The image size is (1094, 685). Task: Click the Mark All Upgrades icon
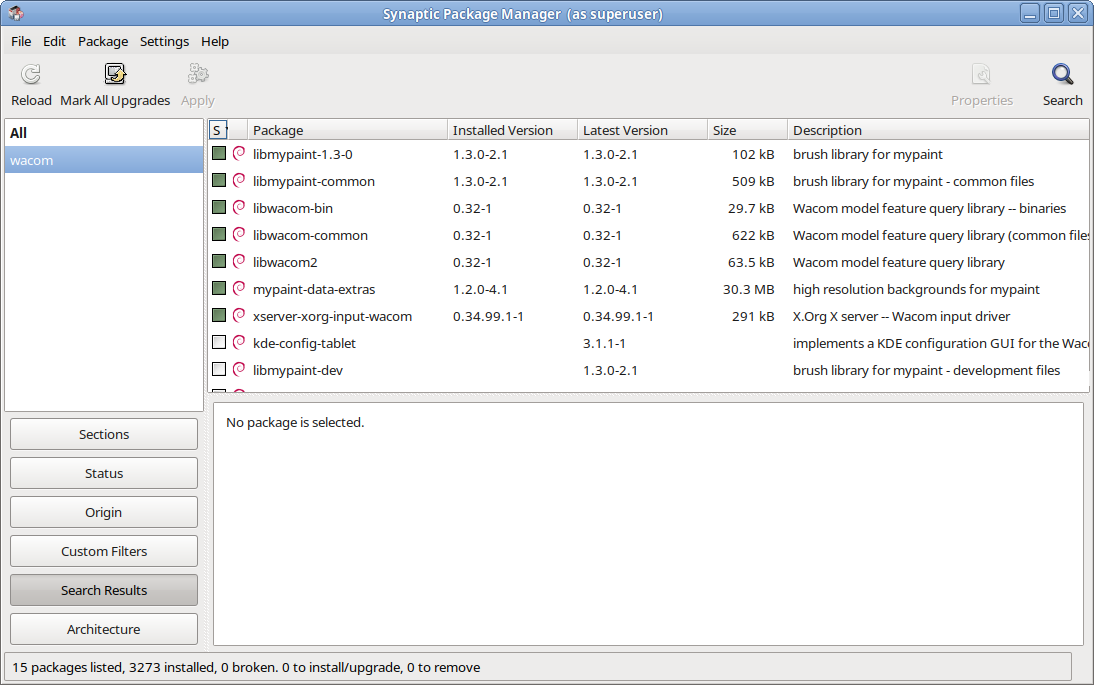point(115,75)
